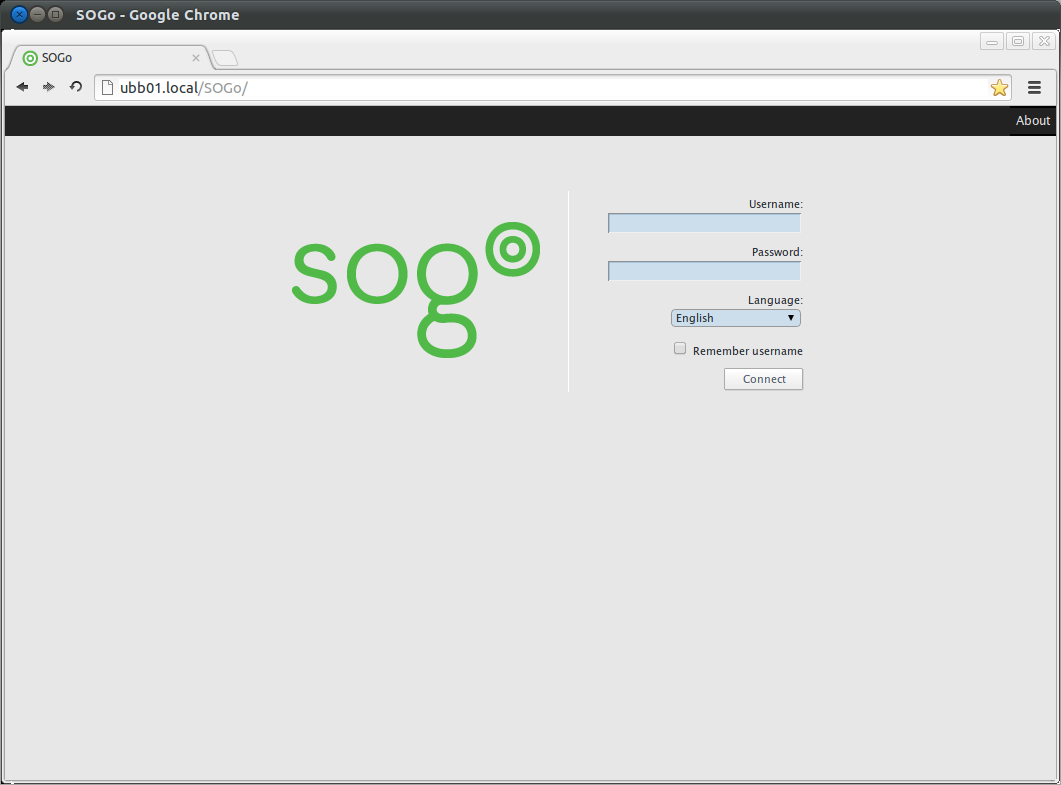Expand the Language dropdown set to English

(x=736, y=318)
